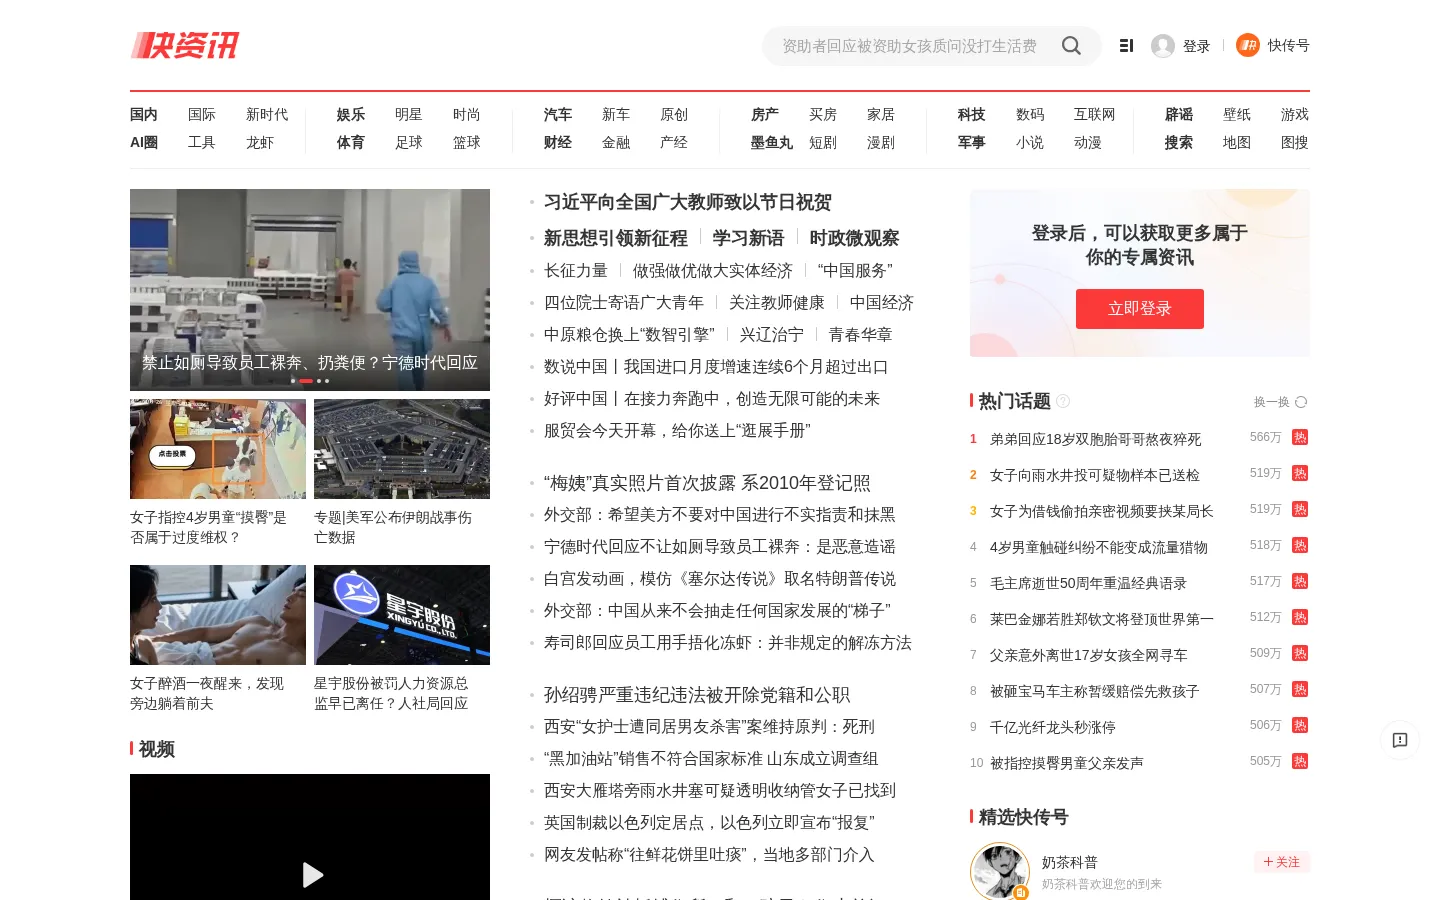Click the 立即登录 button
The height and width of the screenshot is (900, 1440).
click(x=1140, y=309)
